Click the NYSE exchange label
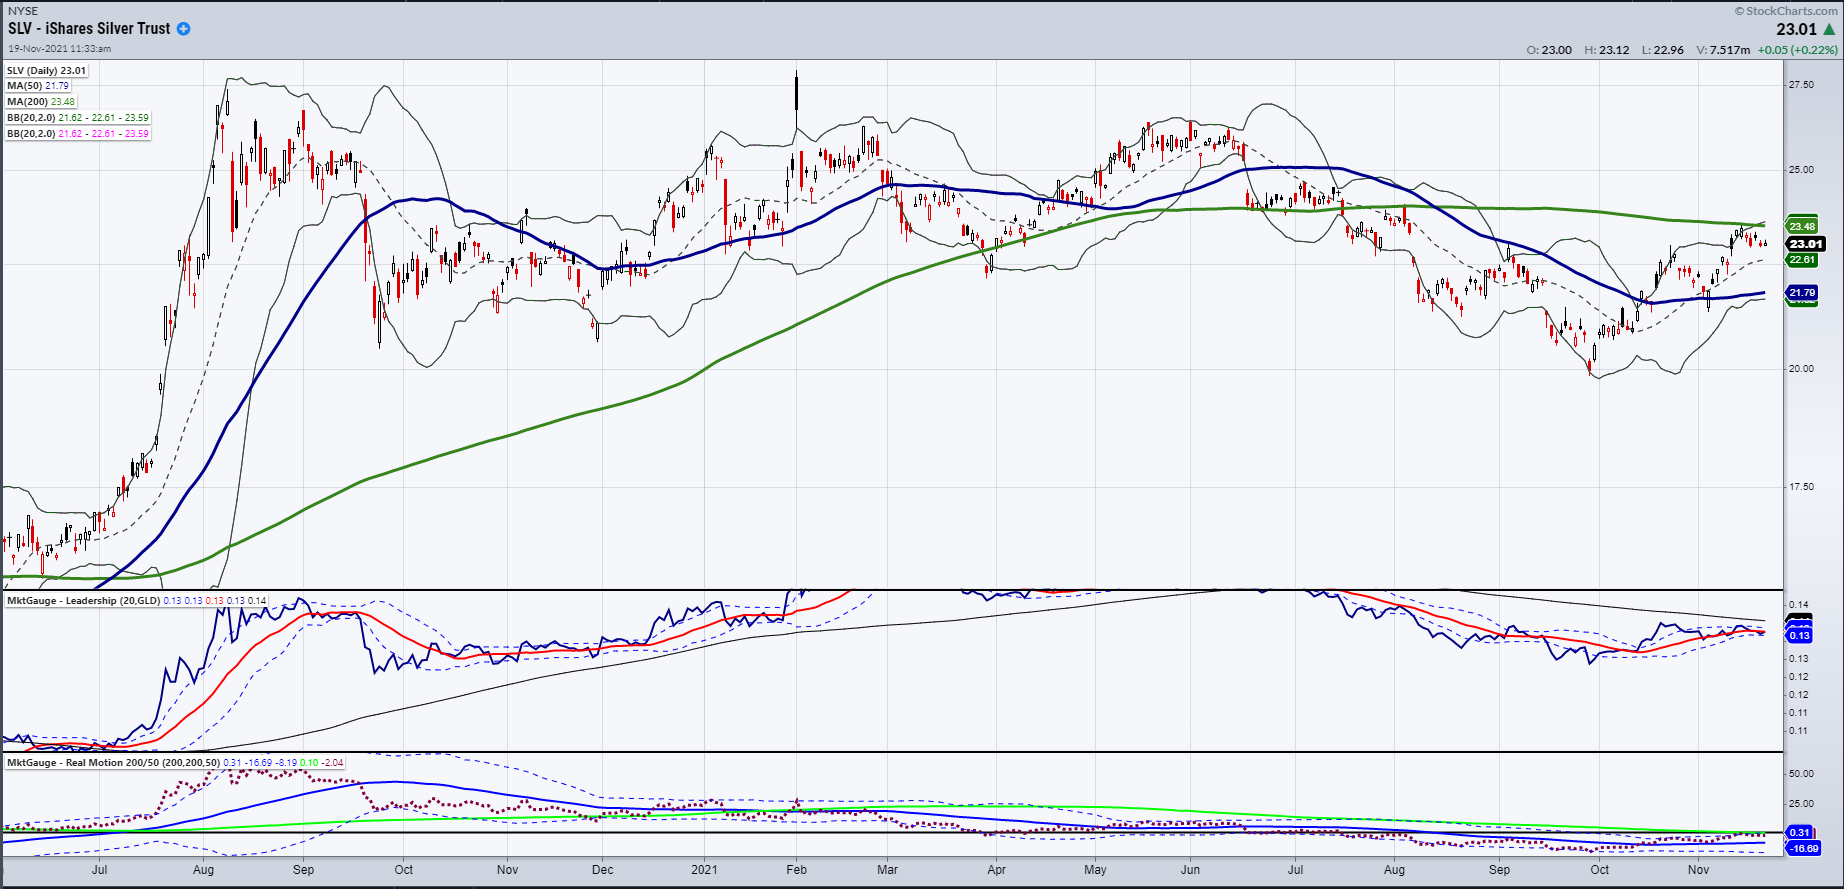 tap(23, 11)
